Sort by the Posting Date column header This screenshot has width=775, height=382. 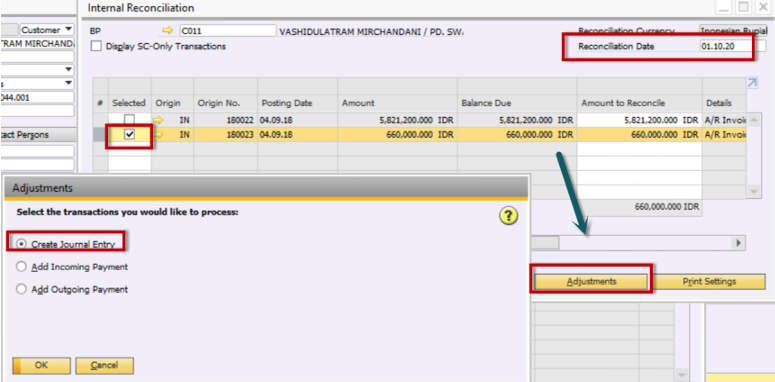(x=298, y=103)
